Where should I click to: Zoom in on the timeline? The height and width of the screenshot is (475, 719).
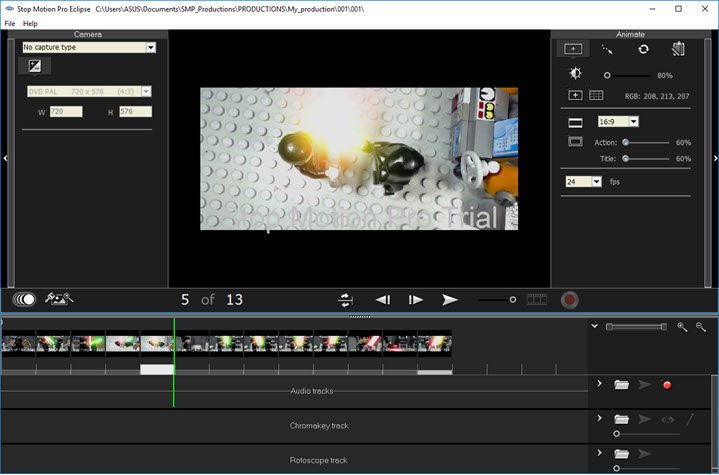point(682,327)
